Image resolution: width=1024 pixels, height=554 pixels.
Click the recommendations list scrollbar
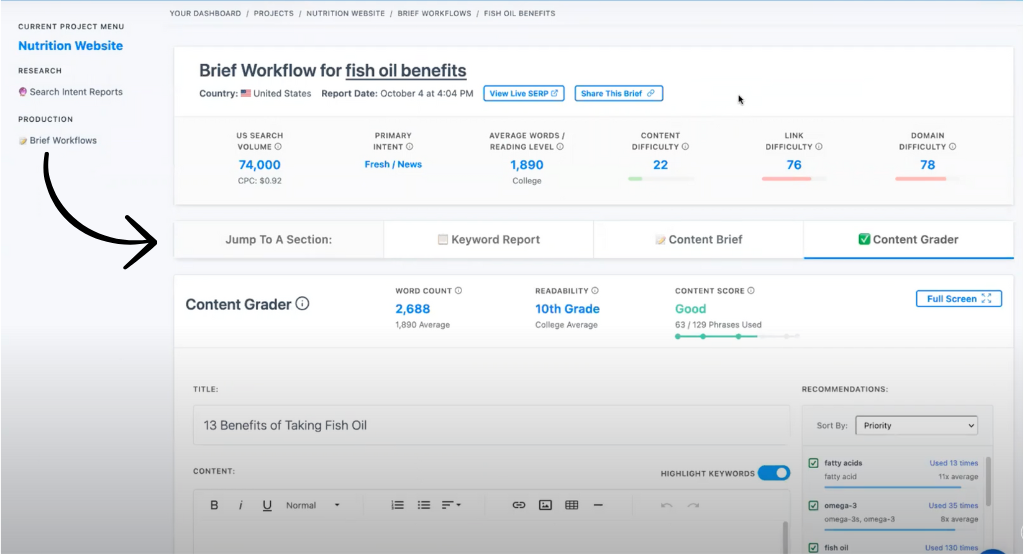coord(988,481)
